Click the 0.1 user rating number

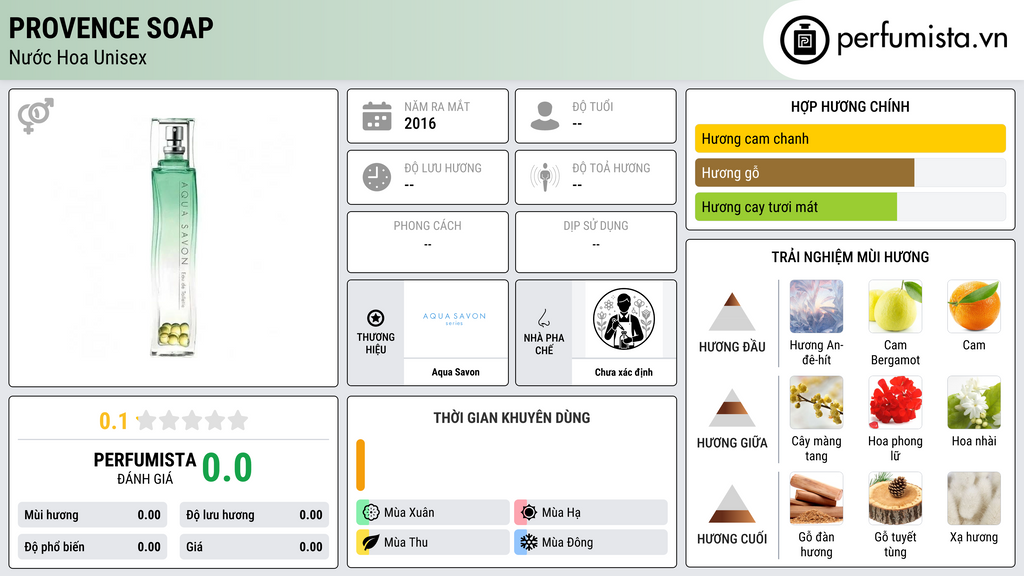point(114,421)
